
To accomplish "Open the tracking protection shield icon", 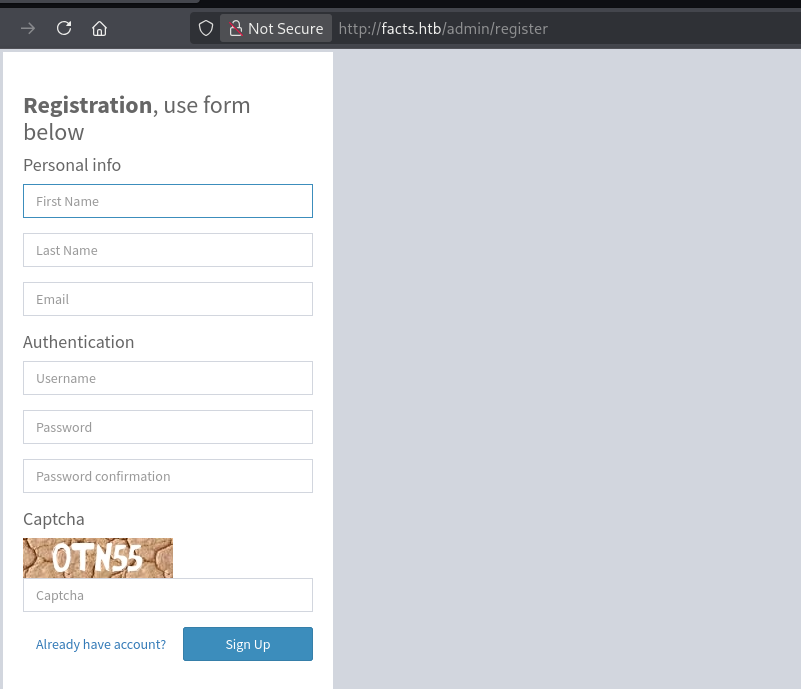I will tap(206, 28).
